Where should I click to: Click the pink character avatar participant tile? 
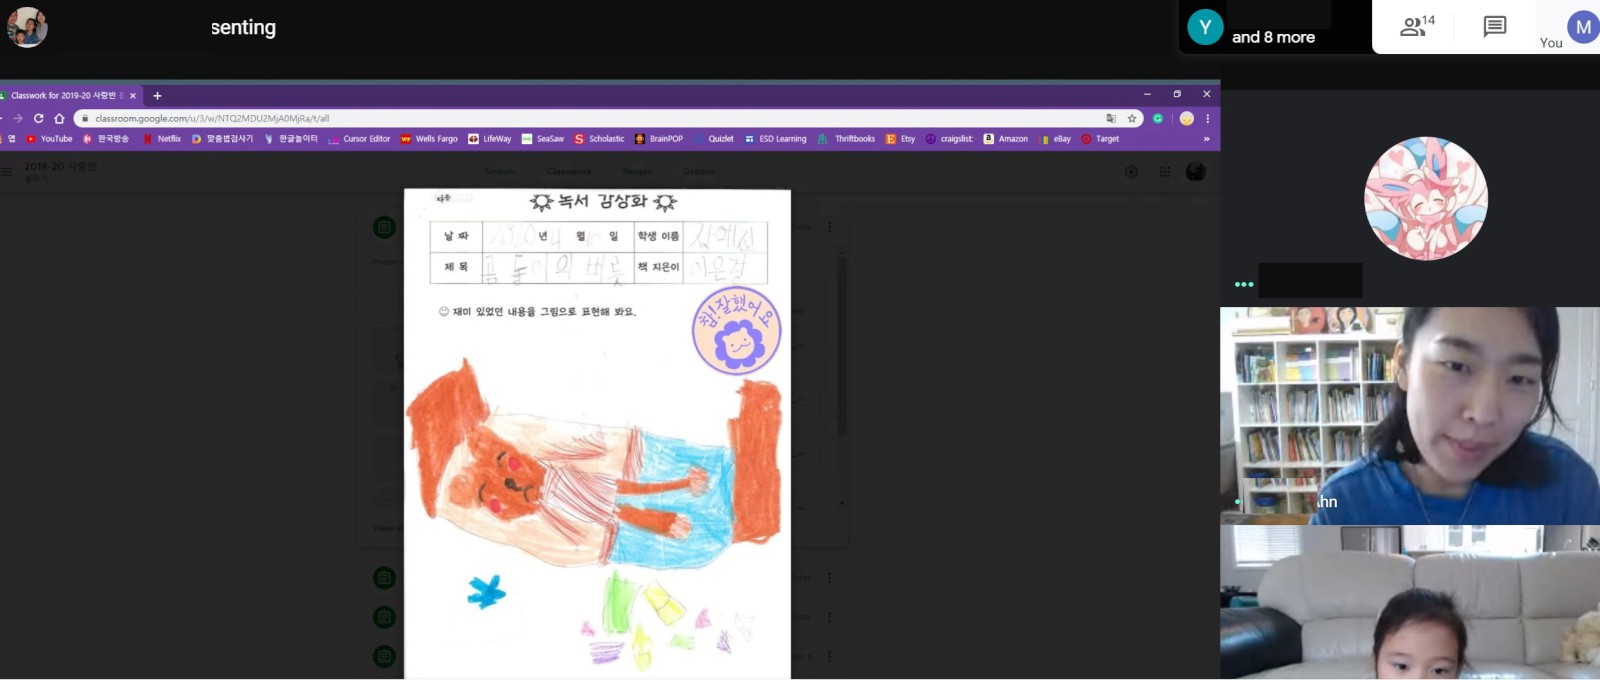pyautogui.click(x=1426, y=198)
